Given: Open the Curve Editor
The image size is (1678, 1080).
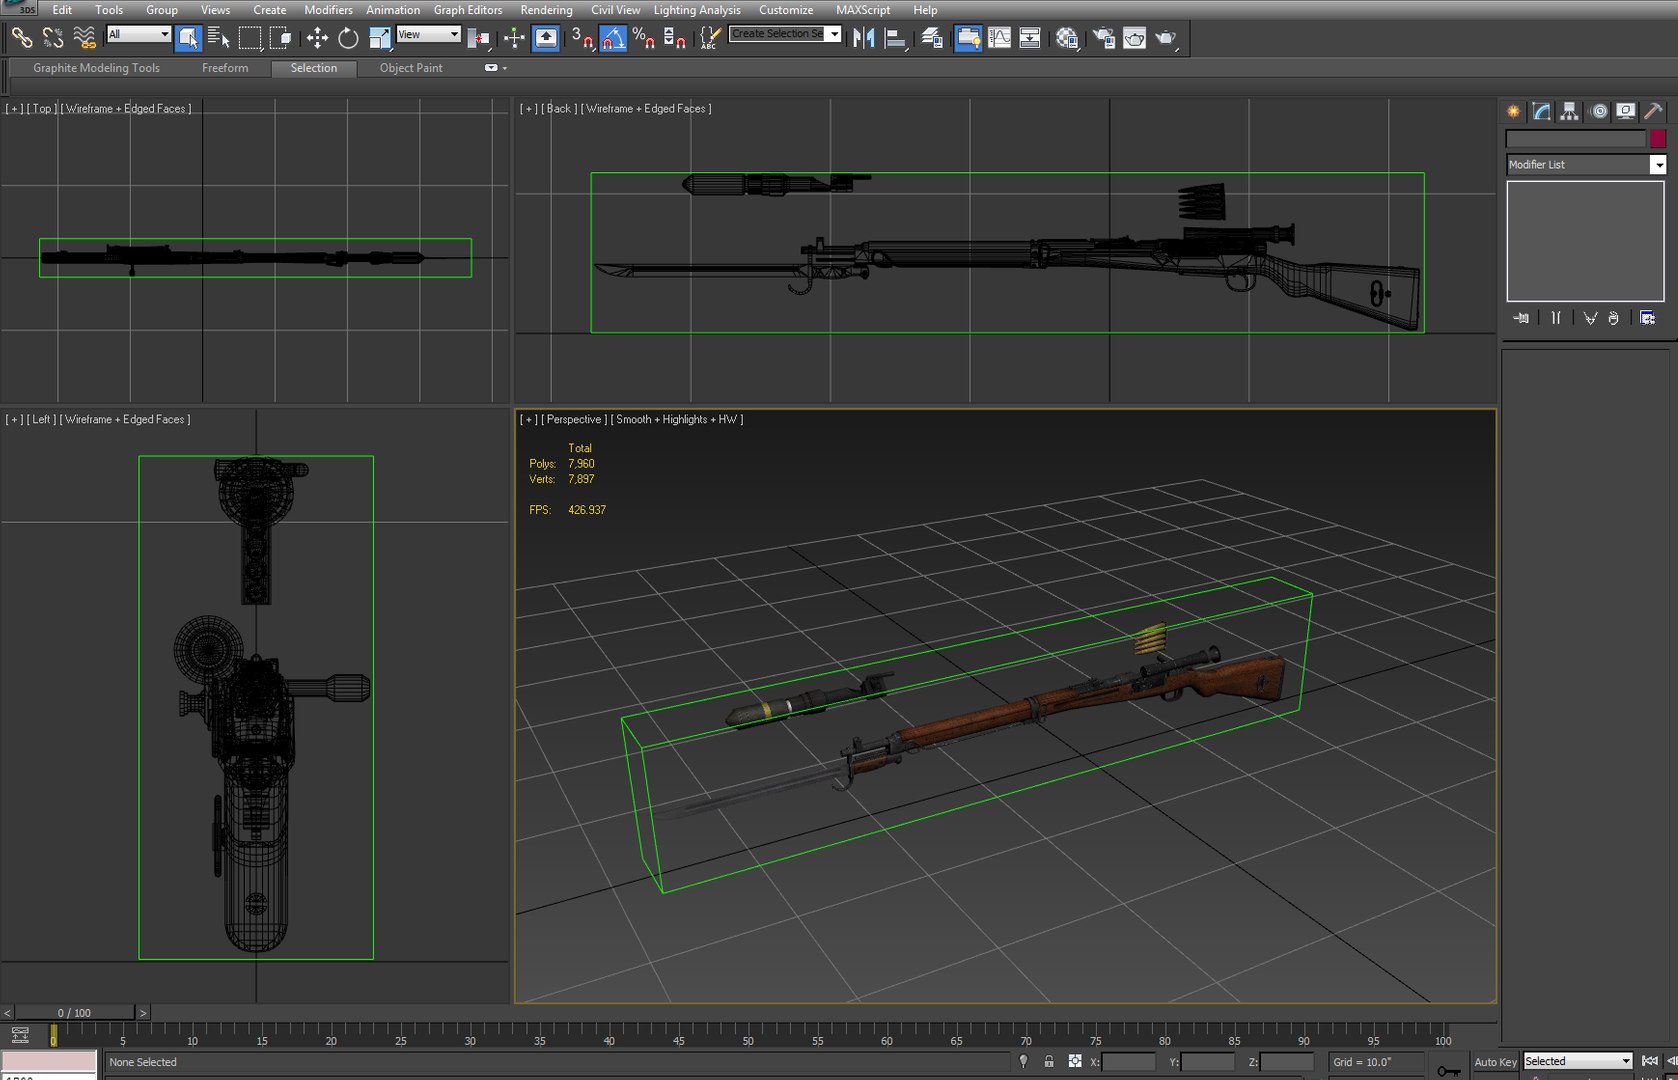Looking at the screenshot, I should point(999,38).
